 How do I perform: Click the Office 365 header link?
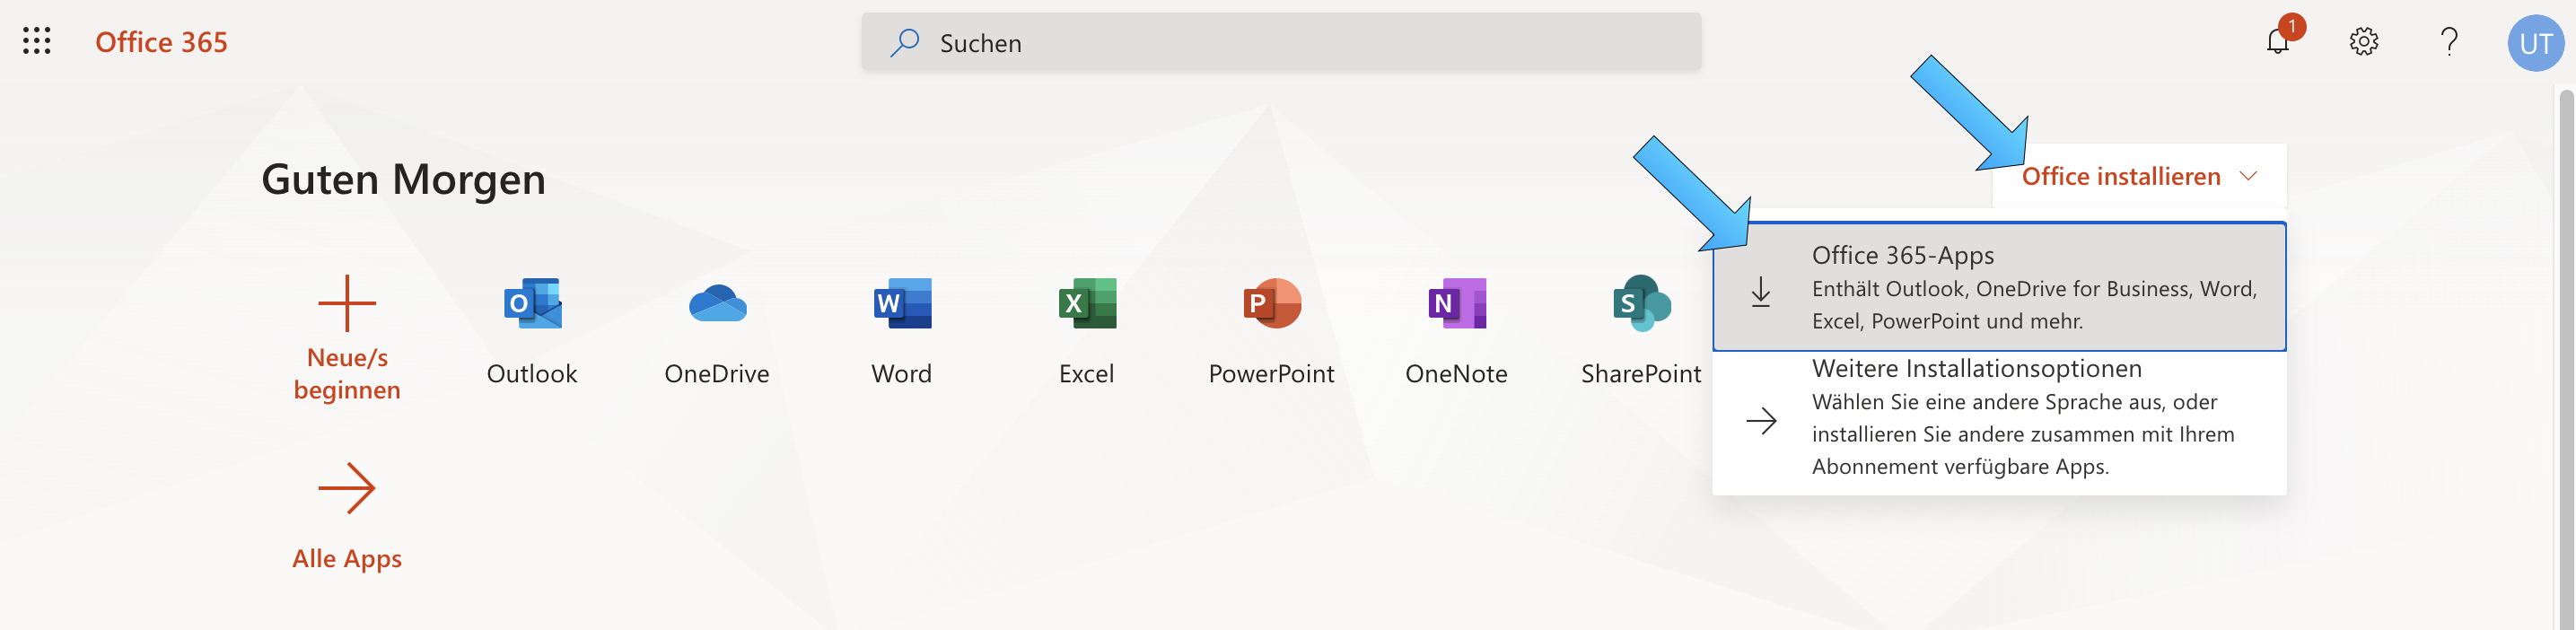point(161,42)
